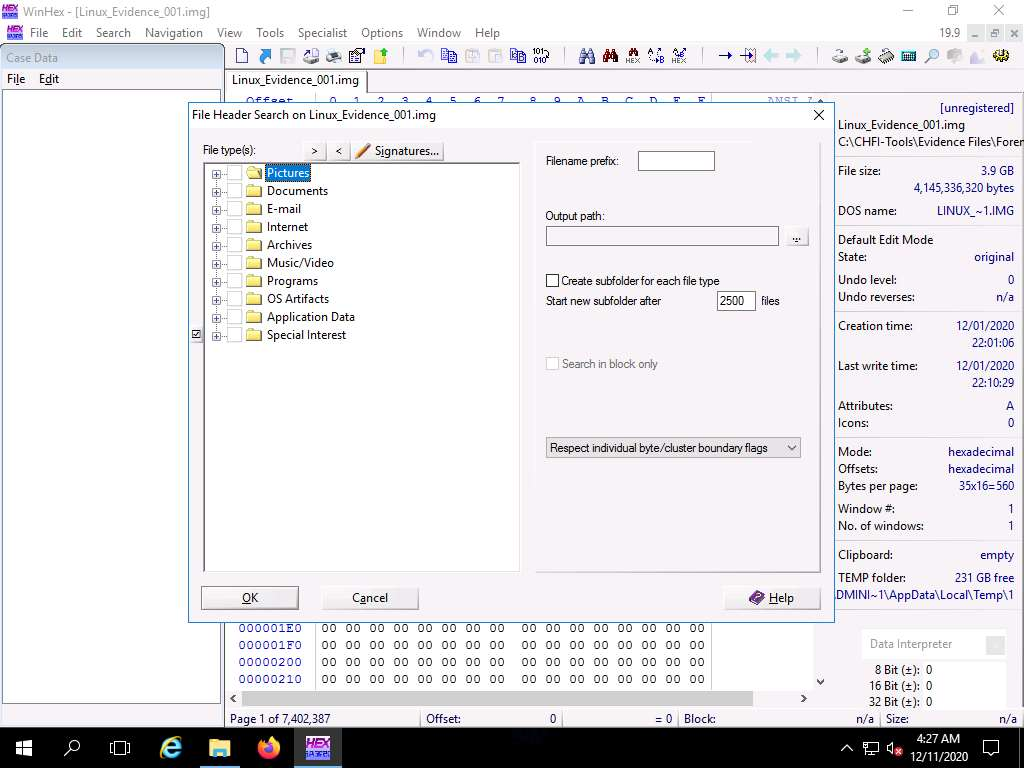Click the Replace Text (A to B) icon

tap(656, 56)
